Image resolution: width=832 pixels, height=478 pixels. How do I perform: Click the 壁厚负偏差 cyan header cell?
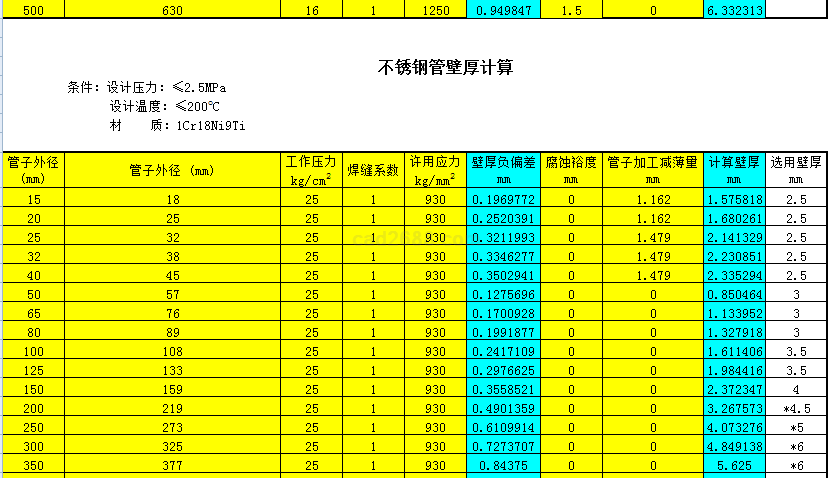pyautogui.click(x=503, y=170)
